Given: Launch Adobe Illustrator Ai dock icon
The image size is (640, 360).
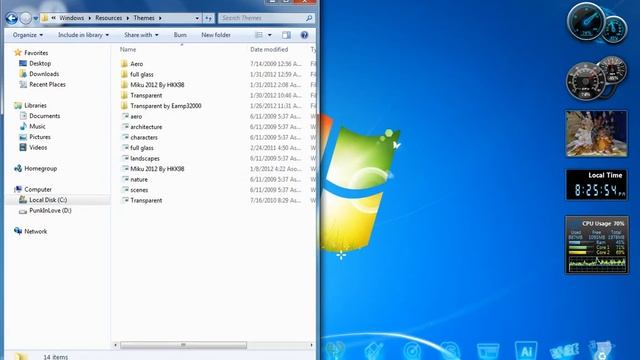Looking at the screenshot, I should click(x=526, y=351).
